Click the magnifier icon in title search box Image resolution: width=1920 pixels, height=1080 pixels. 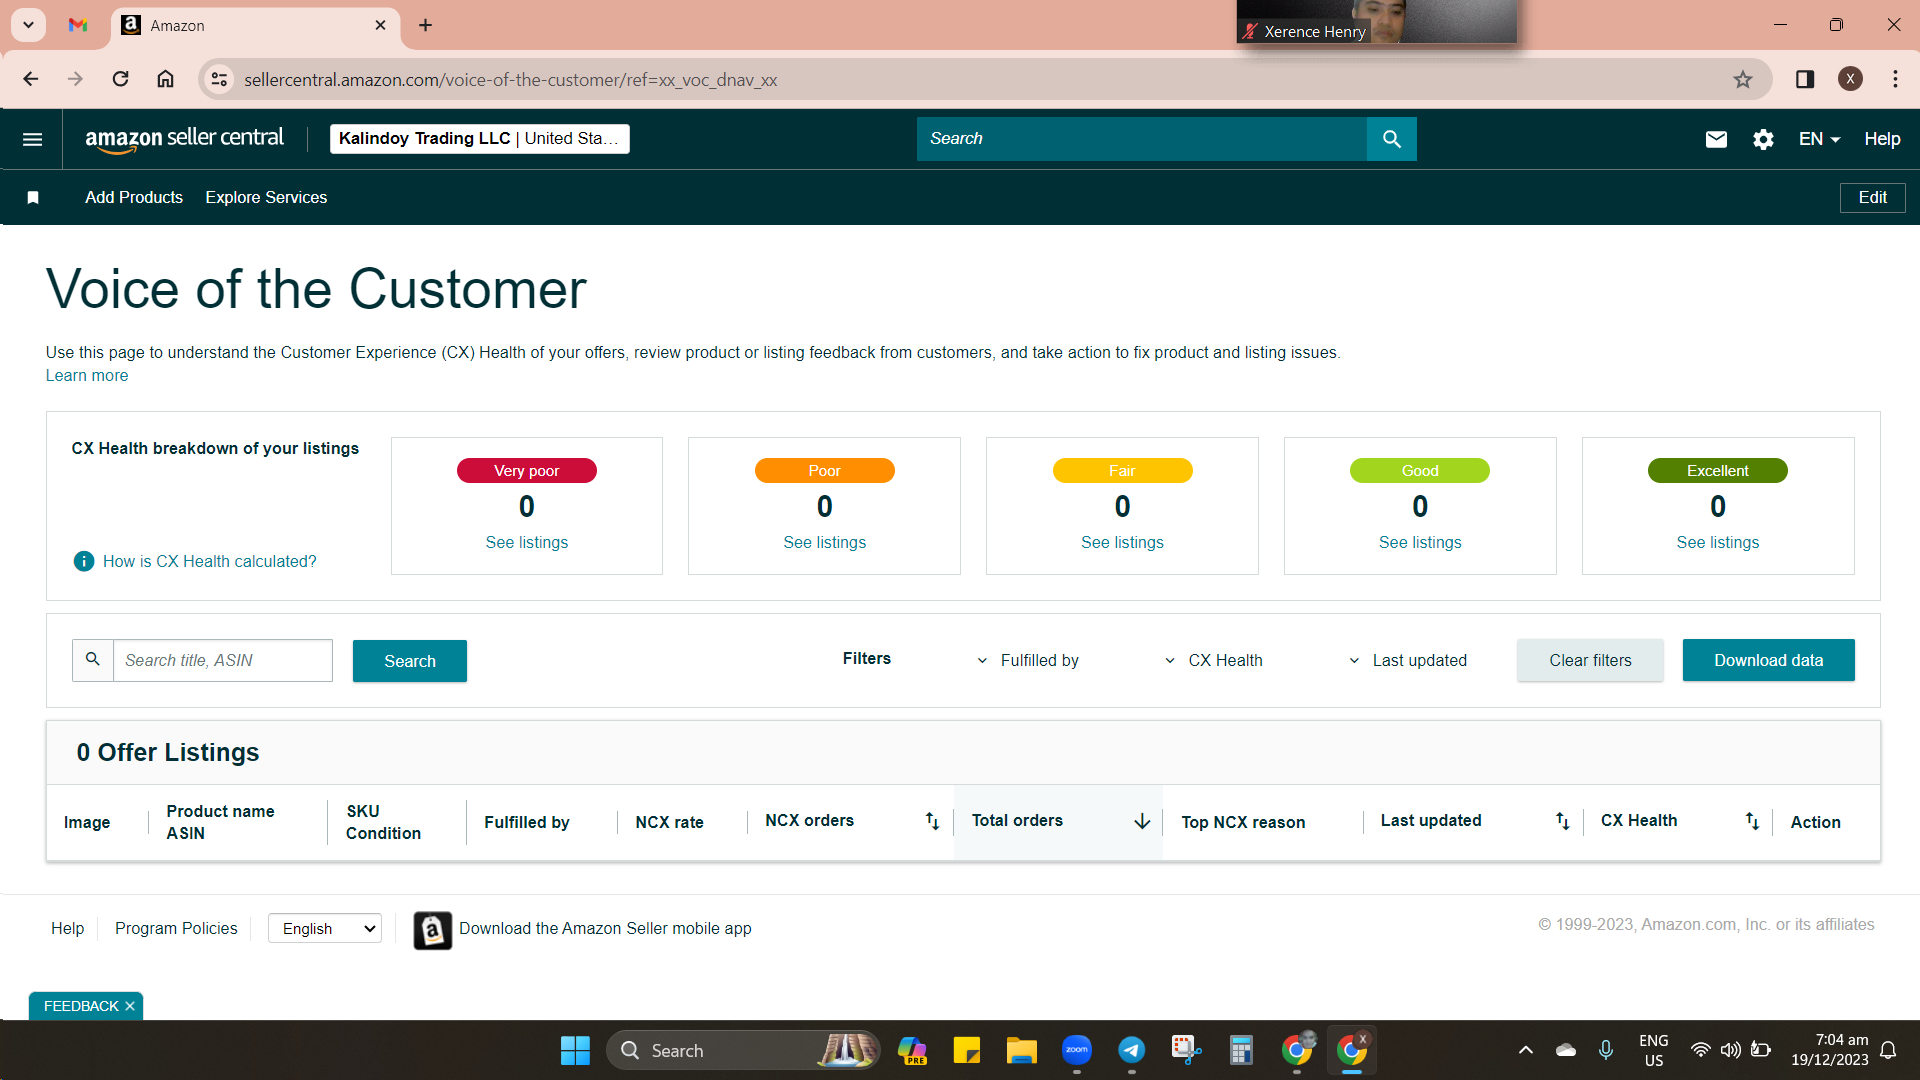(93, 660)
